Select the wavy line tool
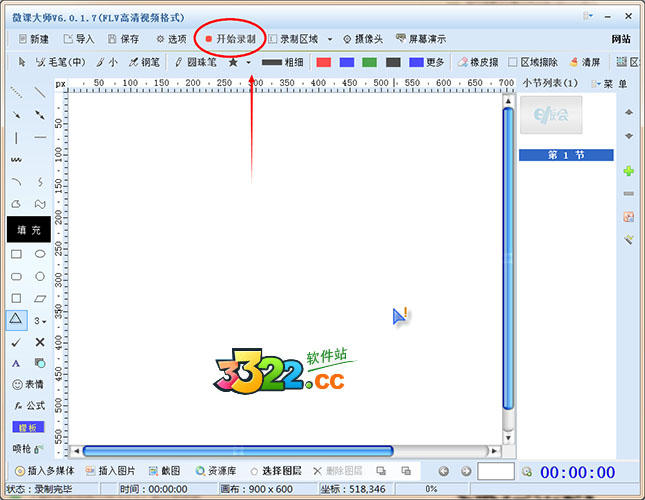Viewport: 645px width, 500px height. [16, 160]
